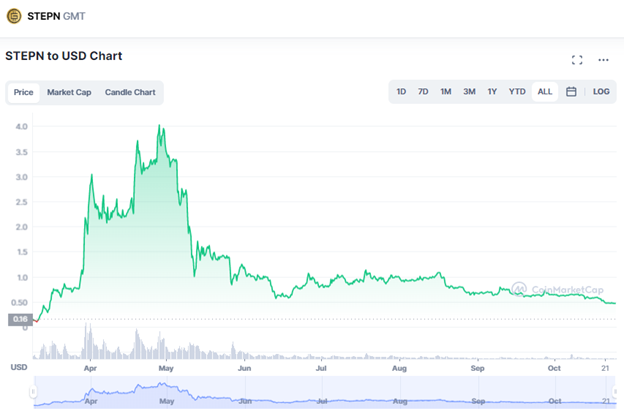The width and height of the screenshot is (624, 411).
Task: Click the Oct label on main x-axis
Action: tap(554, 368)
